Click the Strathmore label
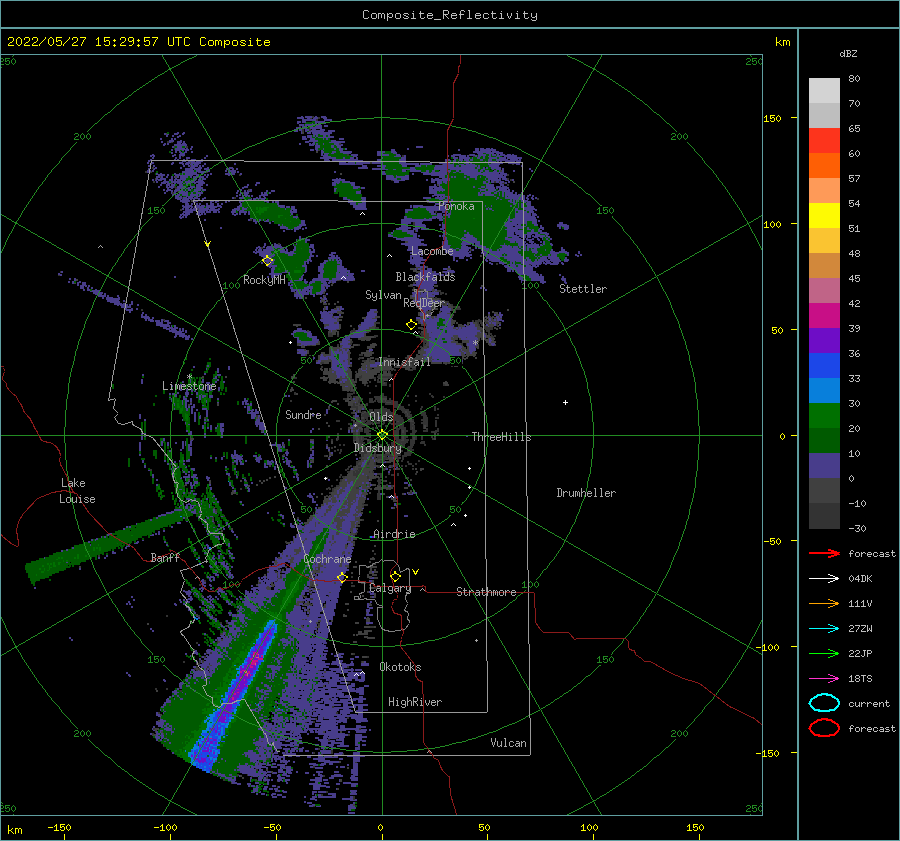 coord(486,592)
